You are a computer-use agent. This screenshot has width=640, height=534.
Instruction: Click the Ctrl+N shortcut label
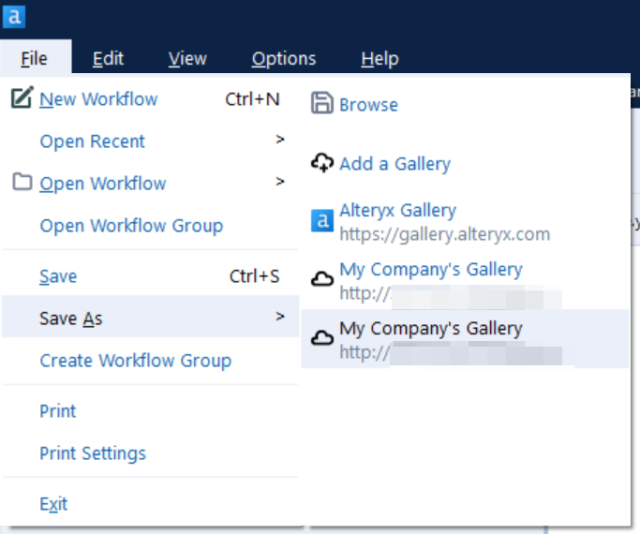coord(252,99)
